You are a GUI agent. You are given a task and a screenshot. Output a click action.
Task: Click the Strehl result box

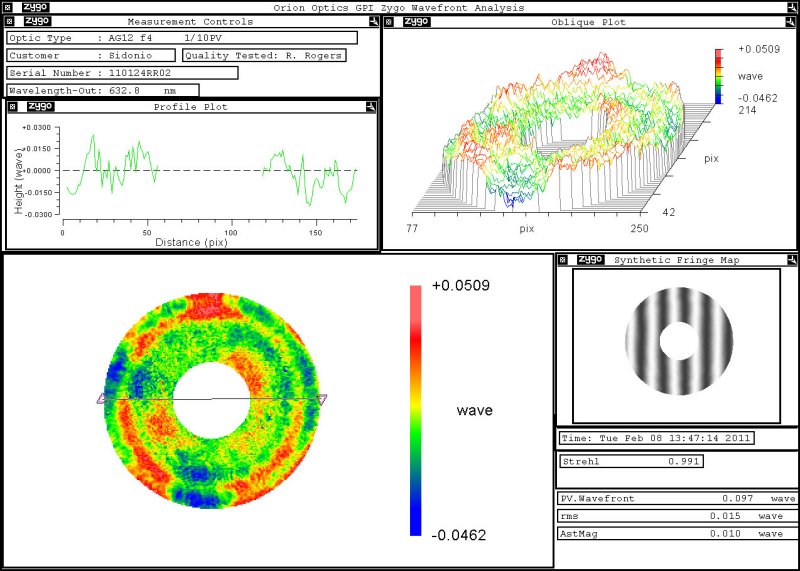pos(632,461)
